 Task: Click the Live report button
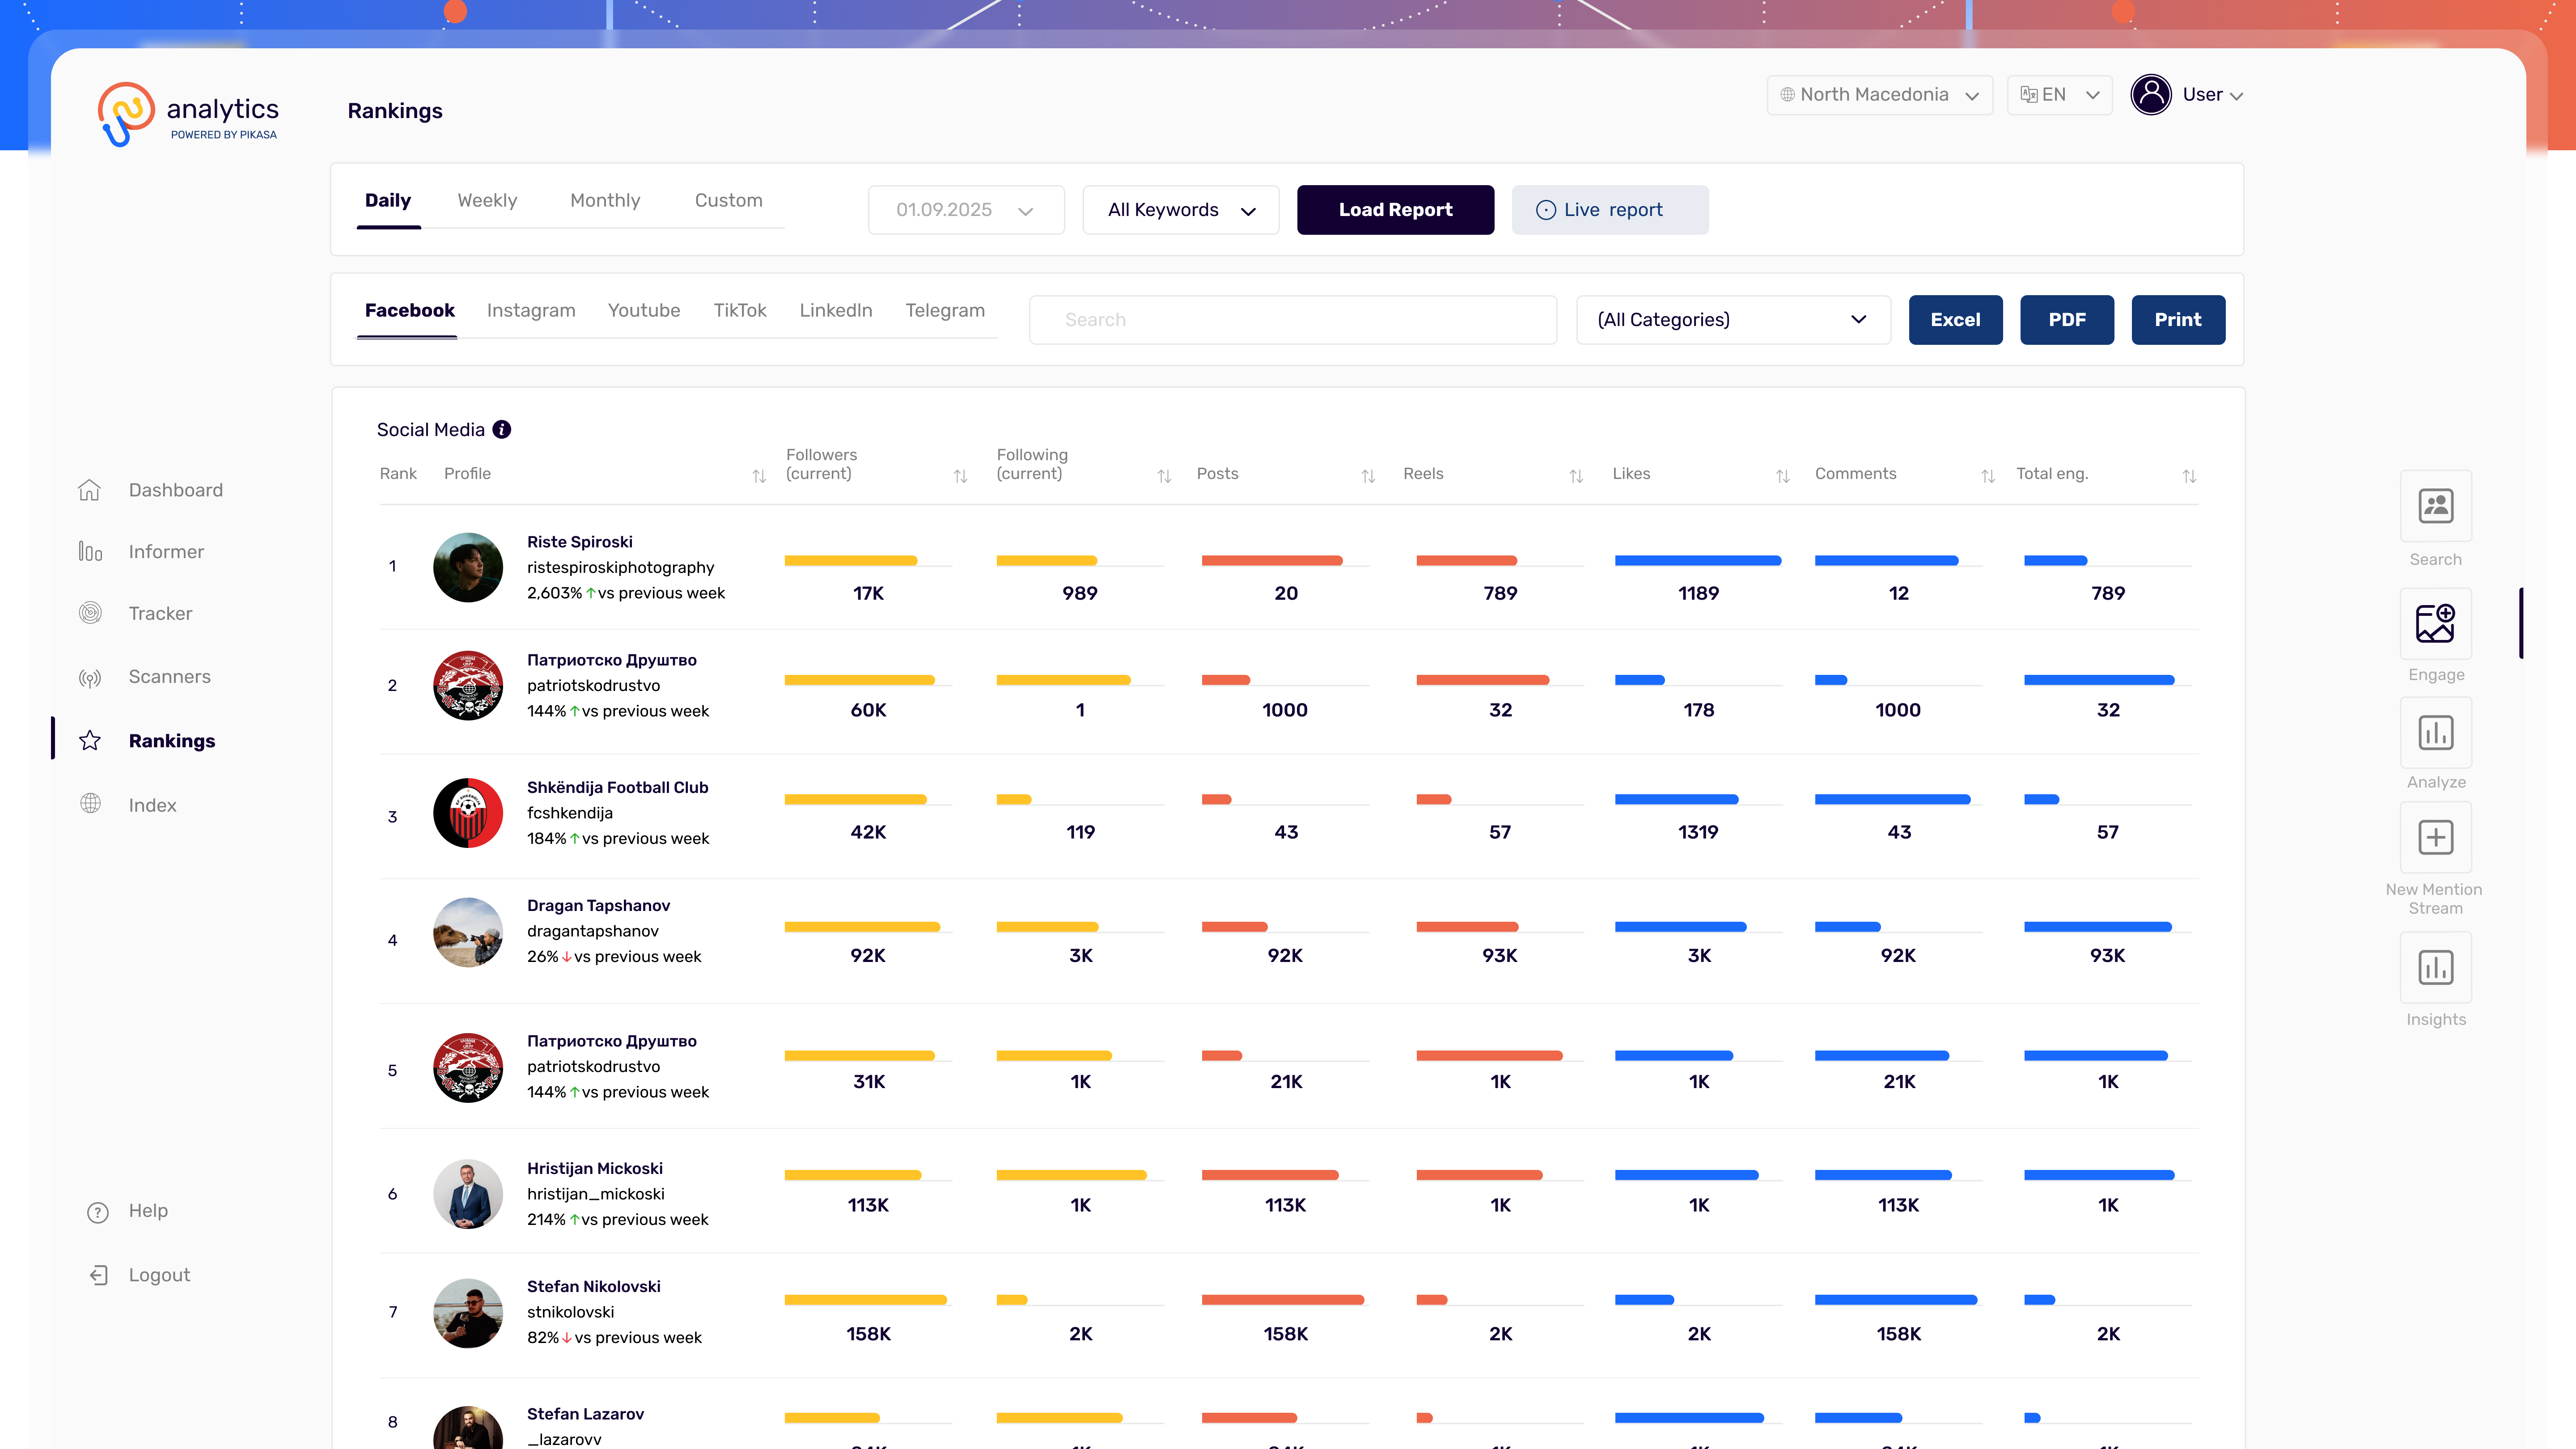coord(1610,210)
